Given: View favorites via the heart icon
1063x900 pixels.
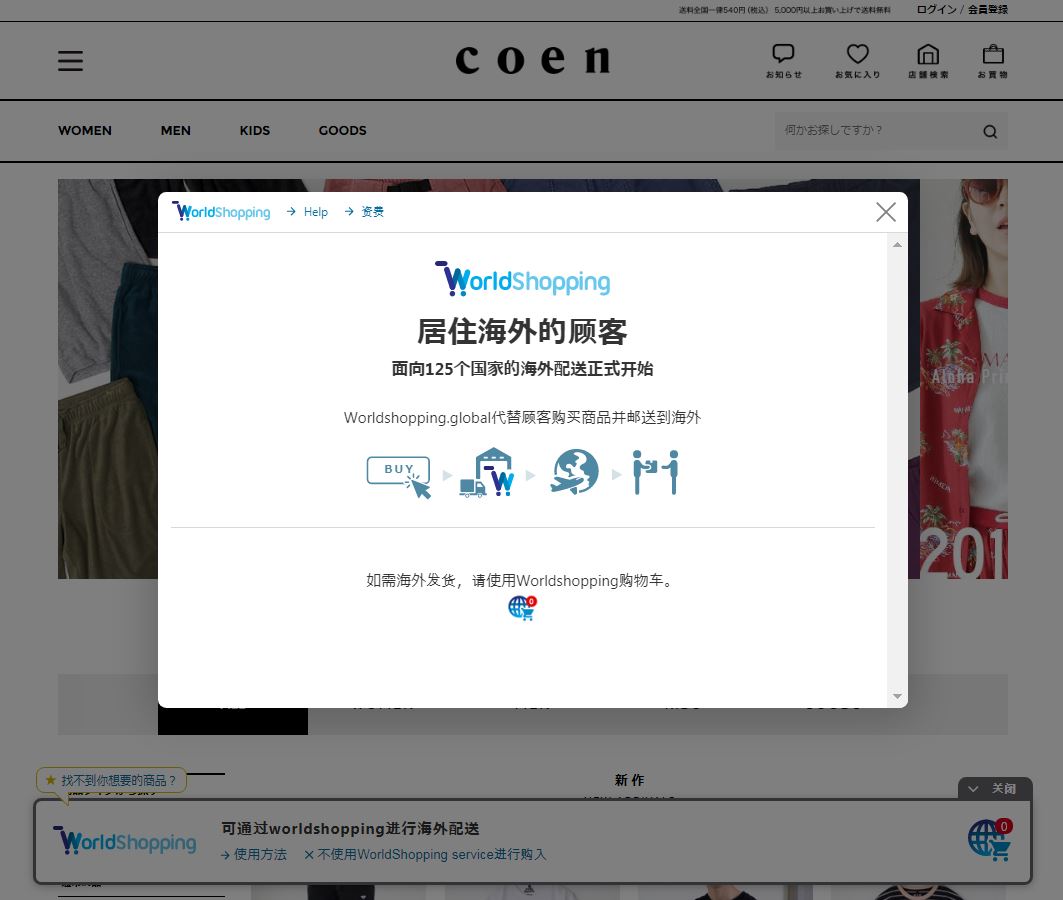Looking at the screenshot, I should (857, 60).
